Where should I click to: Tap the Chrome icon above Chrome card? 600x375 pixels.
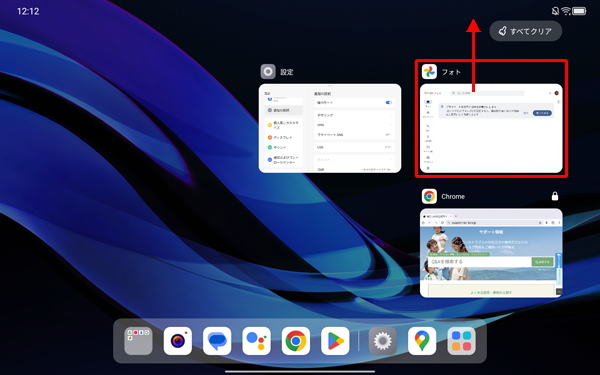pos(429,196)
